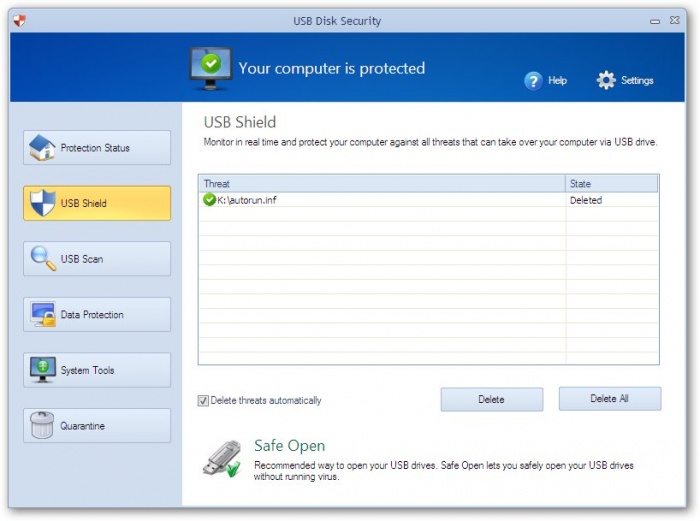This screenshot has width=700, height=521.
Task: Click the protected computer monitor icon
Action: 211,68
